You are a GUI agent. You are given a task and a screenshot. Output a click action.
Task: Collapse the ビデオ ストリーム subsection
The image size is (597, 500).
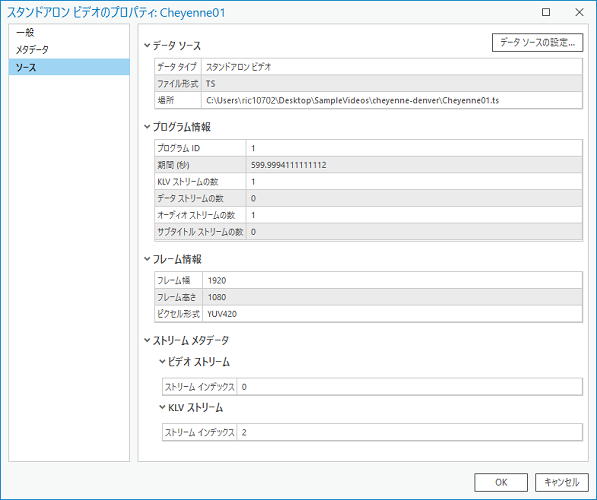pyautogui.click(x=162, y=362)
